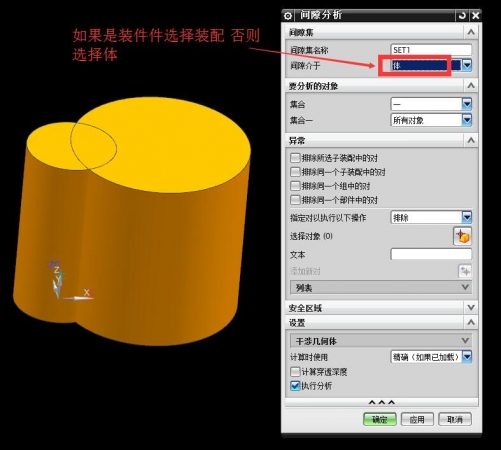This screenshot has height=450, width=501.
Task: Toggle 排除同一个部件中的对 checkbox
Action: coord(295,200)
